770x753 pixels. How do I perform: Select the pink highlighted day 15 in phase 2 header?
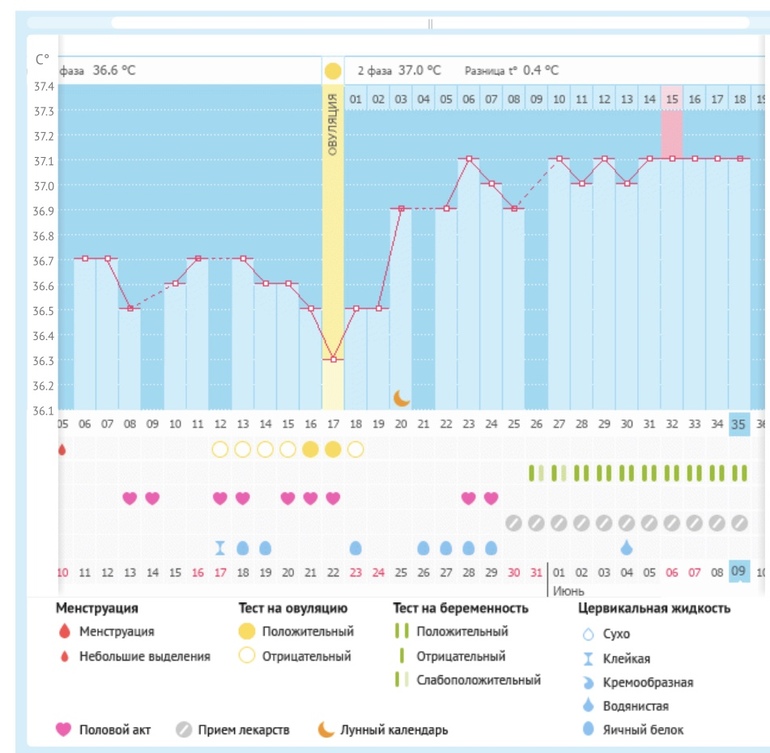(x=672, y=99)
